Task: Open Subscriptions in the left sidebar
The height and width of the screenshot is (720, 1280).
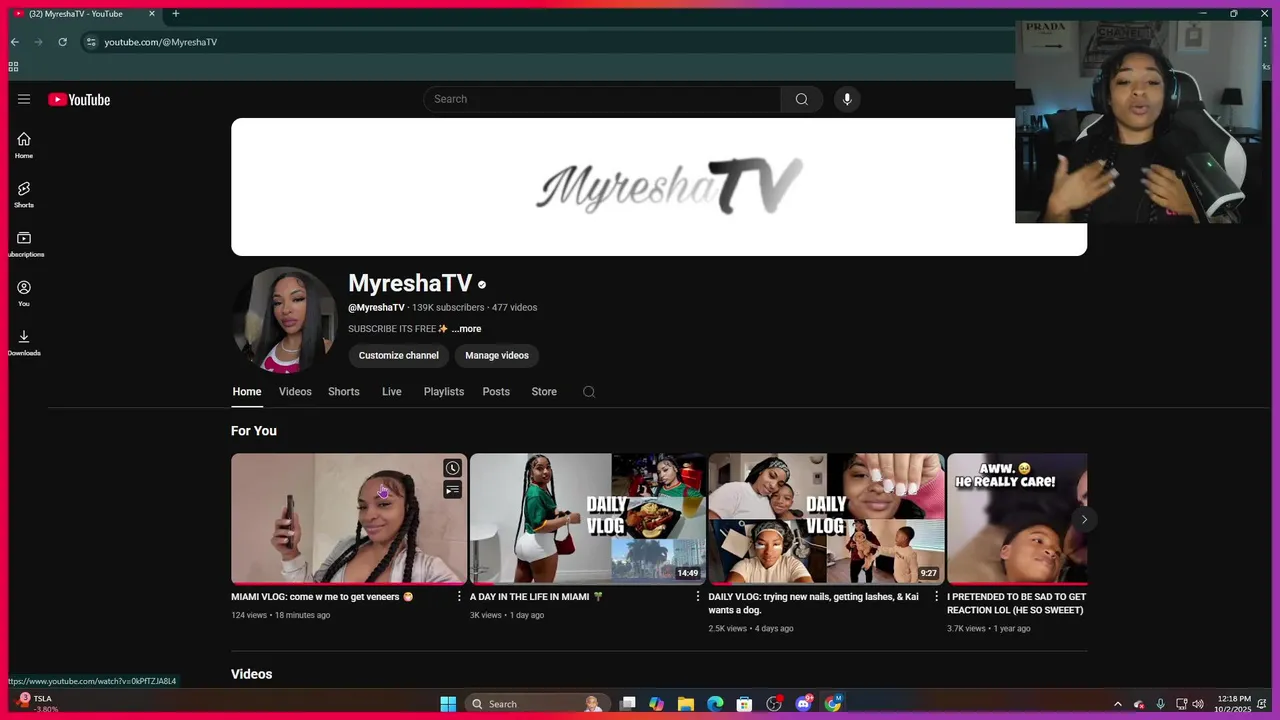Action: tap(24, 244)
